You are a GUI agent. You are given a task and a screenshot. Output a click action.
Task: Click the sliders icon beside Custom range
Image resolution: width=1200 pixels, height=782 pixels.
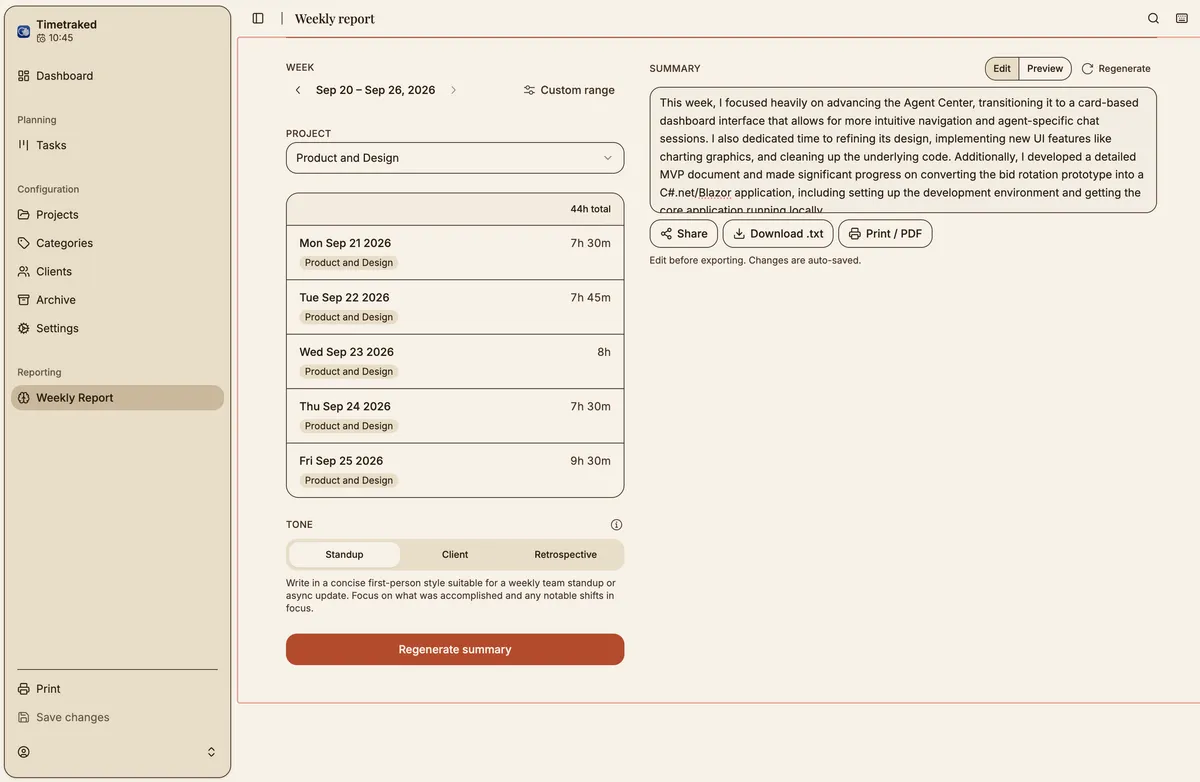(529, 90)
